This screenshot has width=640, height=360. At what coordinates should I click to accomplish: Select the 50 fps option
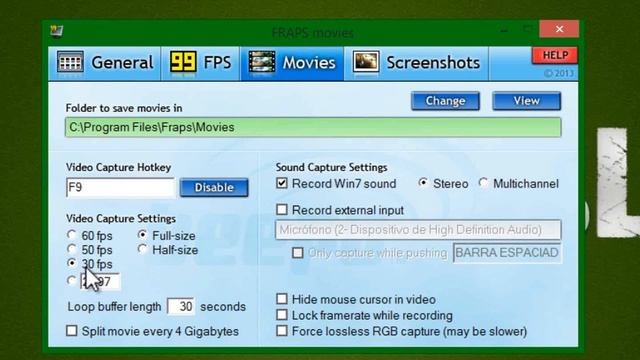[x=72, y=249]
